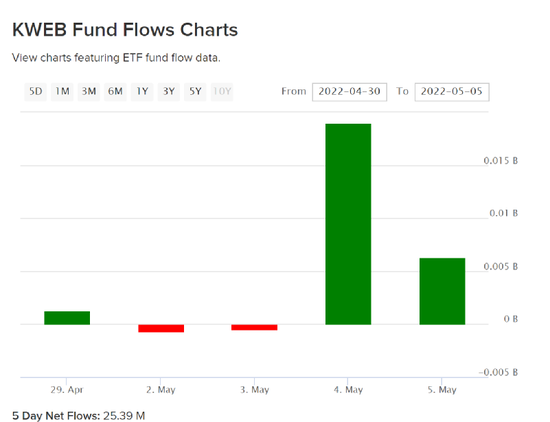This screenshot has height=422, width=550.
Task: Switch chart to 3M range
Action: tap(89, 92)
